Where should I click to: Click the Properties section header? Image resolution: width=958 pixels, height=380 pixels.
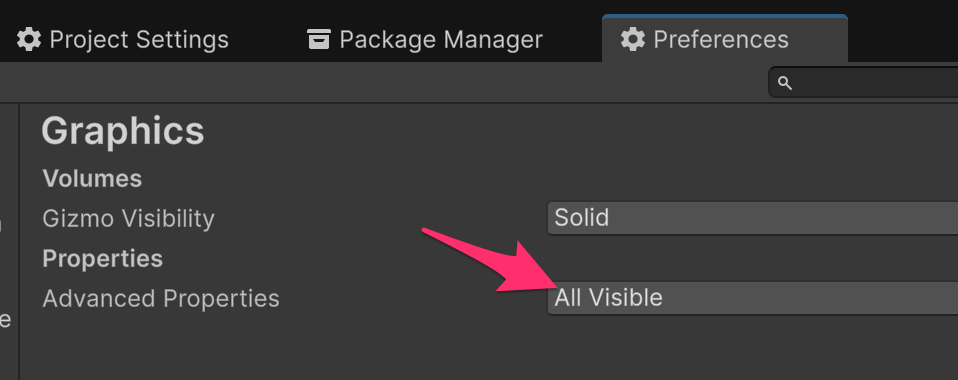(x=103, y=259)
